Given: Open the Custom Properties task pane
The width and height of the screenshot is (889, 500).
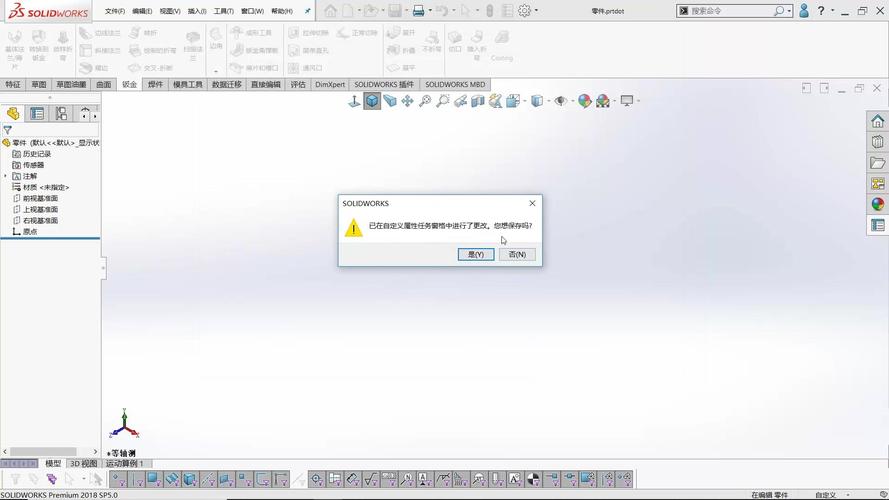Looking at the screenshot, I should coord(878,225).
